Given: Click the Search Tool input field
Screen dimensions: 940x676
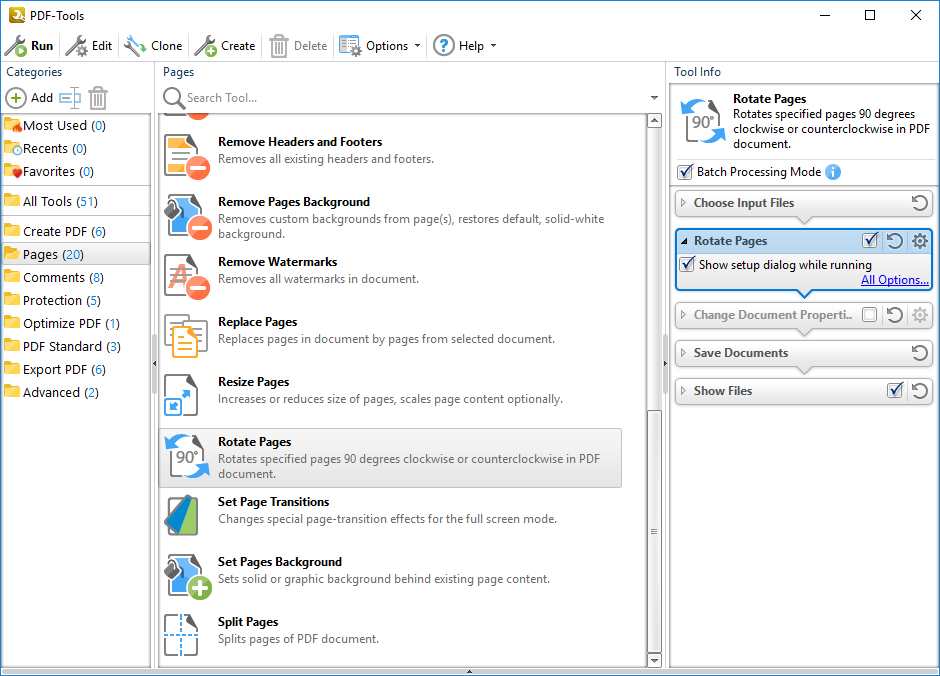Looking at the screenshot, I should (x=414, y=98).
